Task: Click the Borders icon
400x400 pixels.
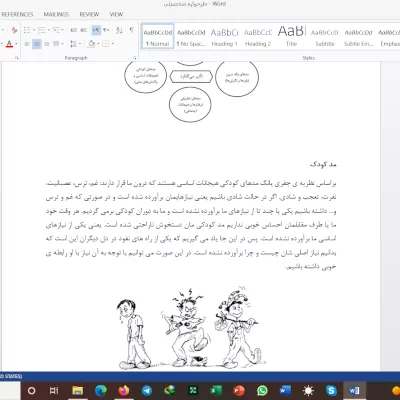Action: pos(105,44)
